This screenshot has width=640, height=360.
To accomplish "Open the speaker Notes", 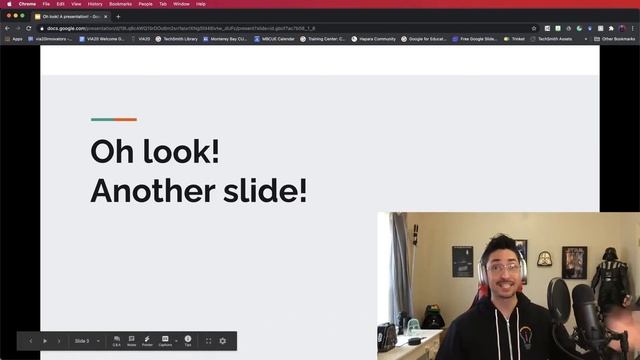I will pos(131,341).
